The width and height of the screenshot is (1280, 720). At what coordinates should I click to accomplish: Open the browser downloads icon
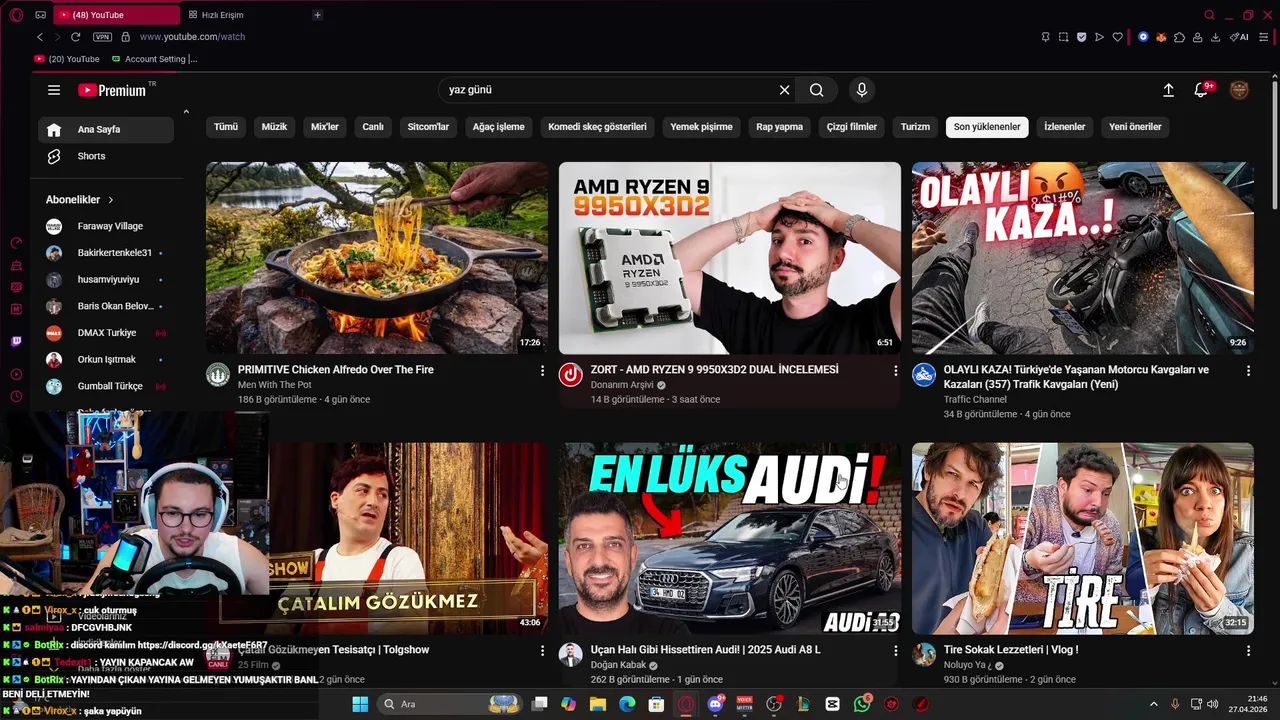click(1215, 37)
